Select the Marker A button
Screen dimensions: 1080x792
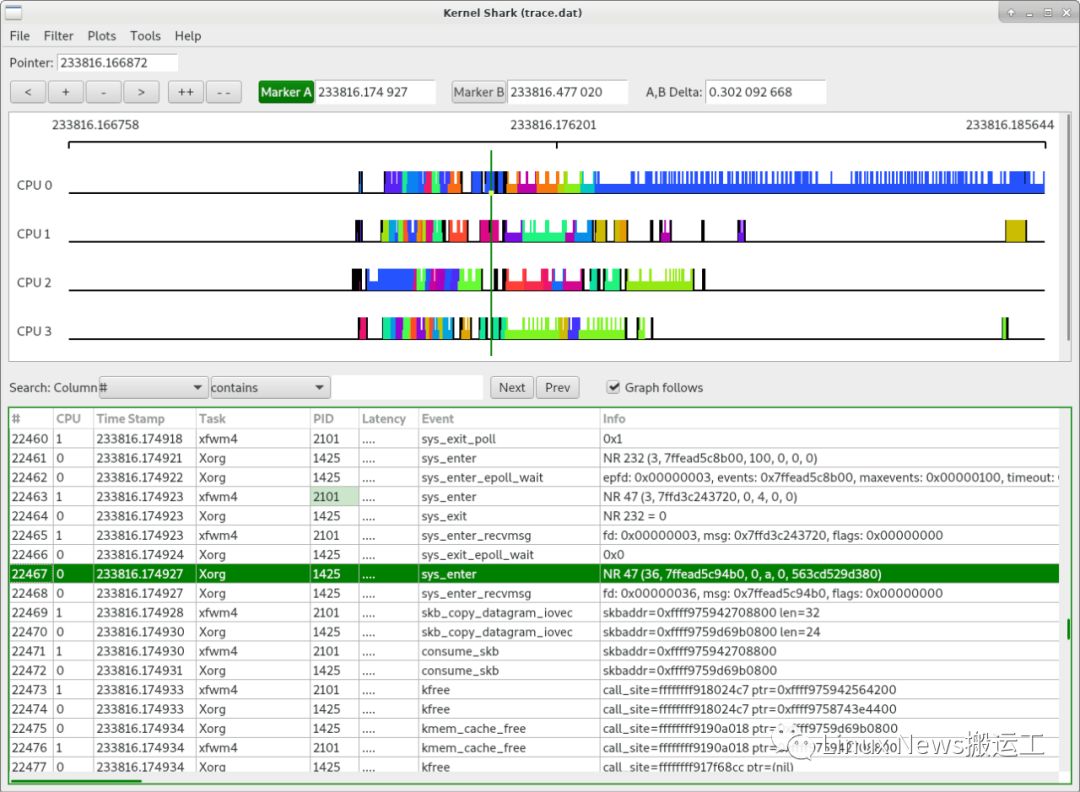tap(286, 92)
